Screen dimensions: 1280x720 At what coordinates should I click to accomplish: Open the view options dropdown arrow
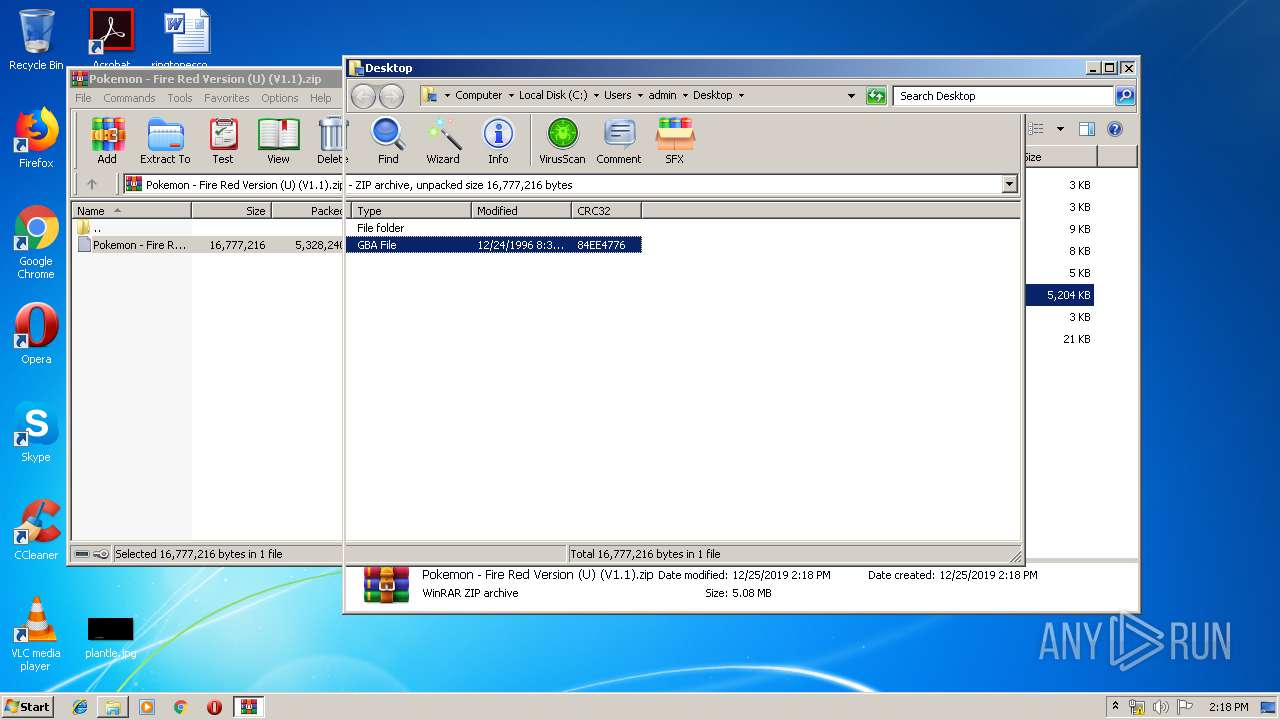[1060, 129]
